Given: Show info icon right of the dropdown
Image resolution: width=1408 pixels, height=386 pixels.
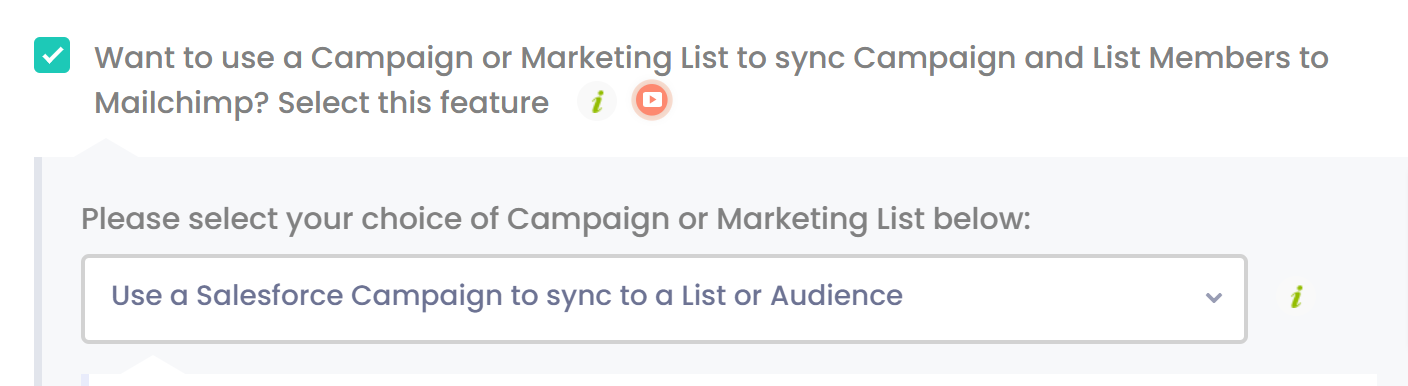Looking at the screenshot, I should [x=1296, y=297].
